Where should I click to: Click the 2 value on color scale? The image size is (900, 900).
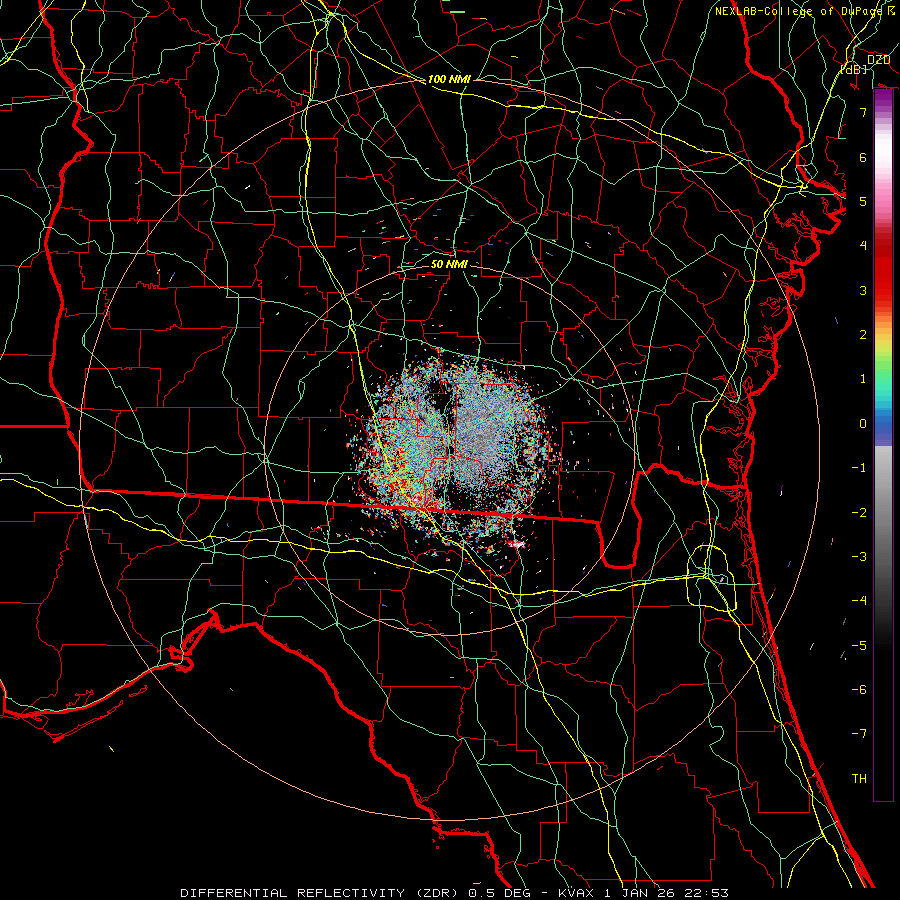863,335
